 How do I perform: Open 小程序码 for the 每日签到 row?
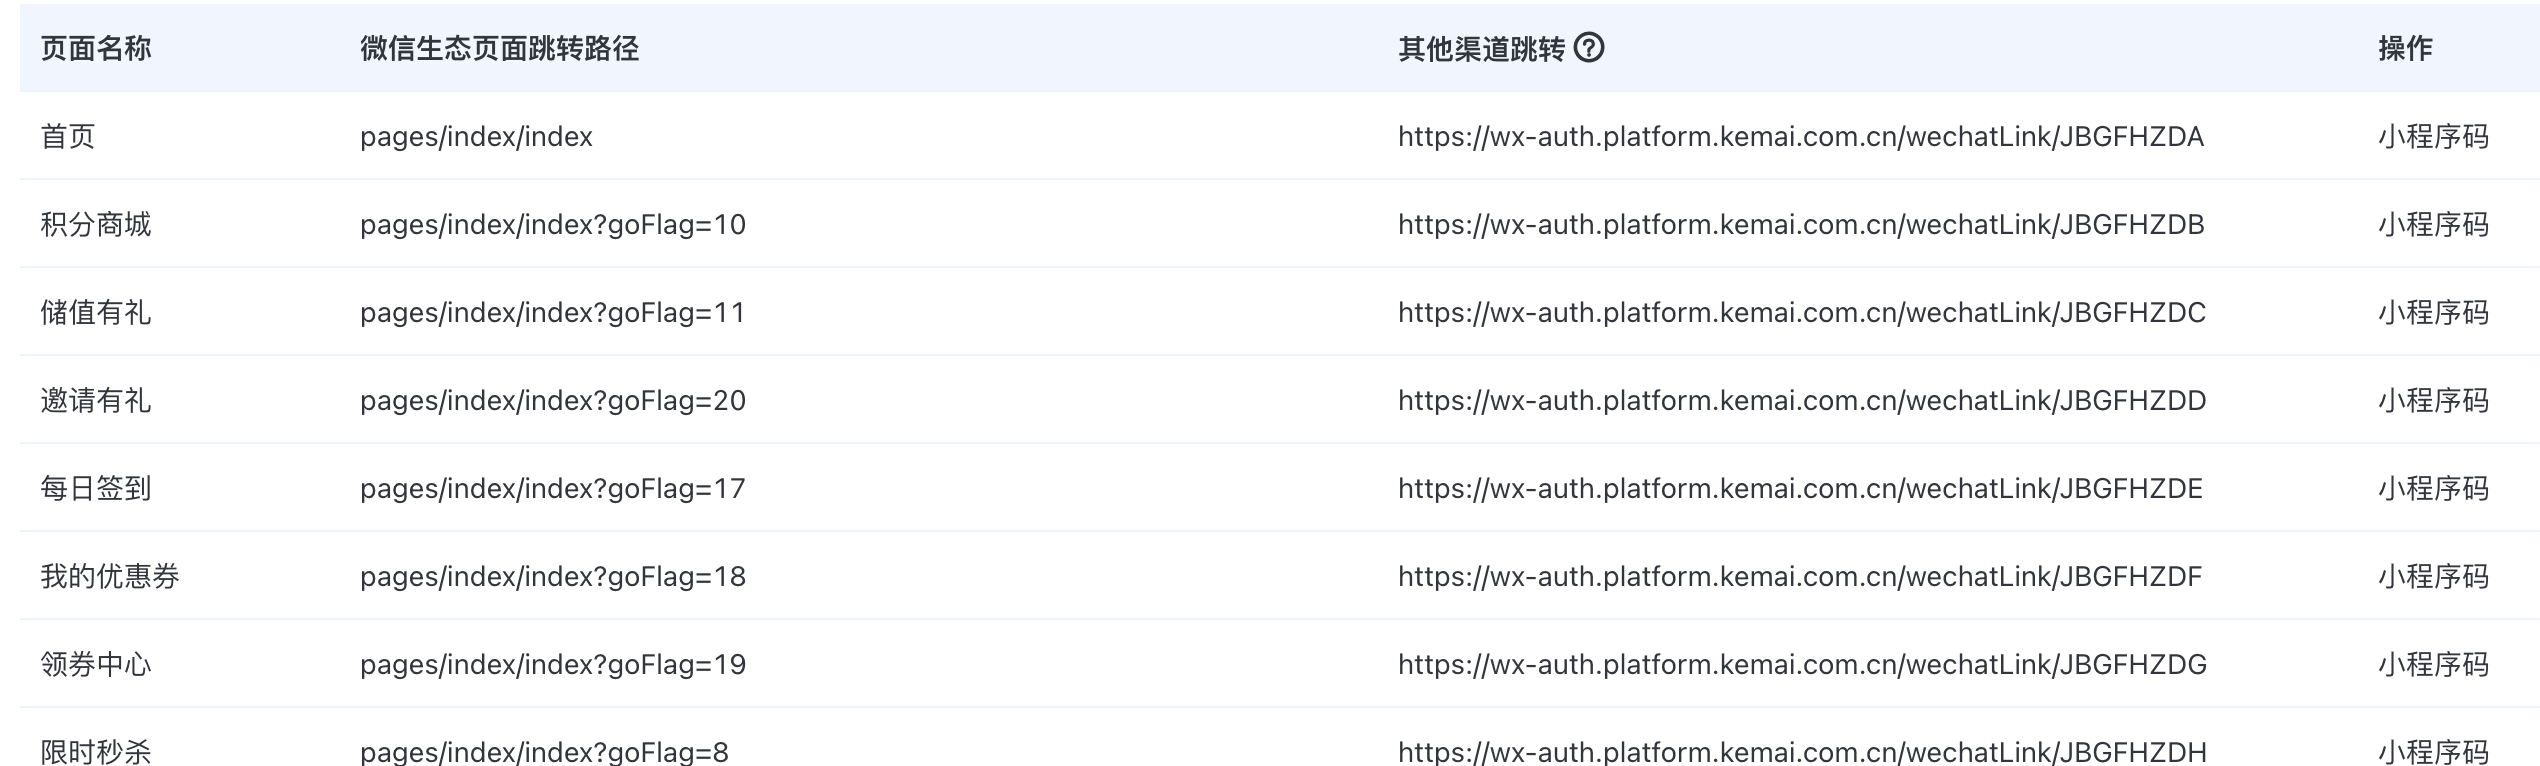coord(2433,488)
